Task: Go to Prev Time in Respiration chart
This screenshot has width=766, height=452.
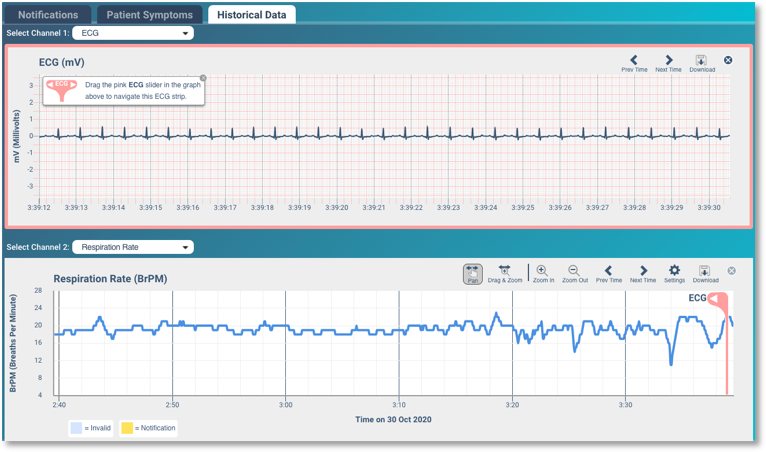Action: 608,273
